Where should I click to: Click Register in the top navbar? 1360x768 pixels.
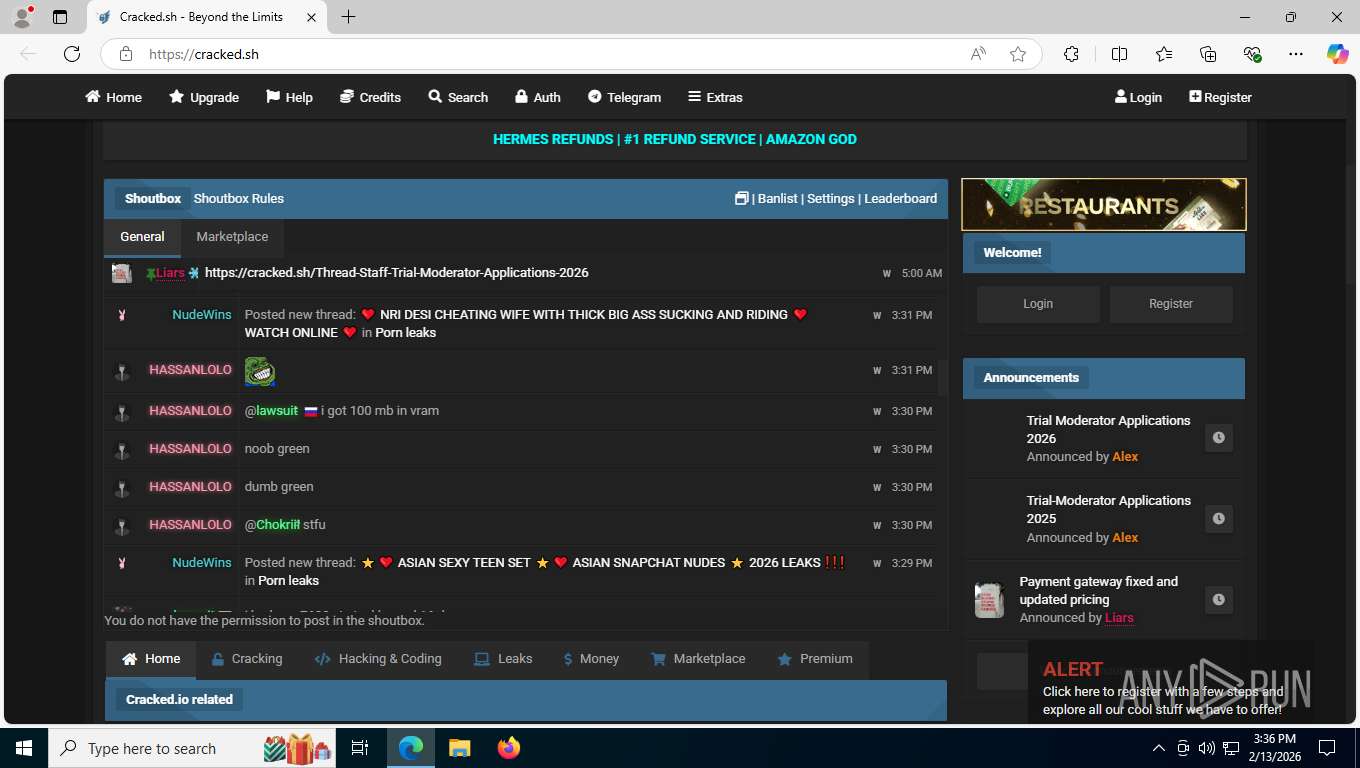1220,97
